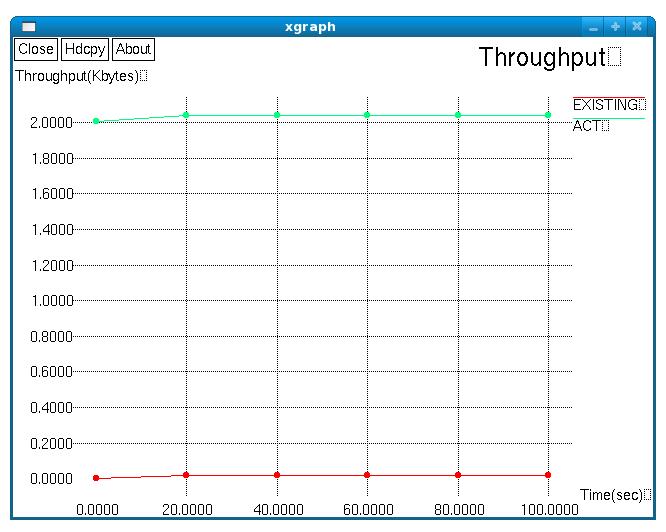Viewport: 666px width, 532px height.
Task: Click the 1.4000 y-axis value
Action: pos(53,230)
